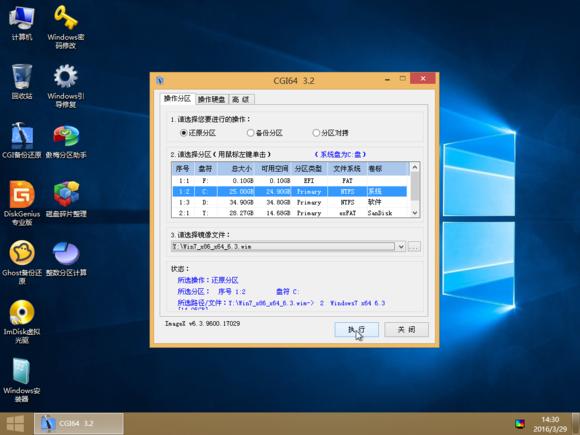Maximize the CGI64 window

(402, 78)
